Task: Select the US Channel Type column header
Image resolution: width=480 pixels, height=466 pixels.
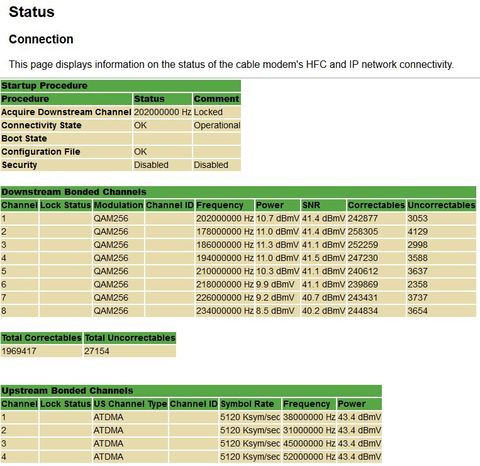Action: click(130, 404)
